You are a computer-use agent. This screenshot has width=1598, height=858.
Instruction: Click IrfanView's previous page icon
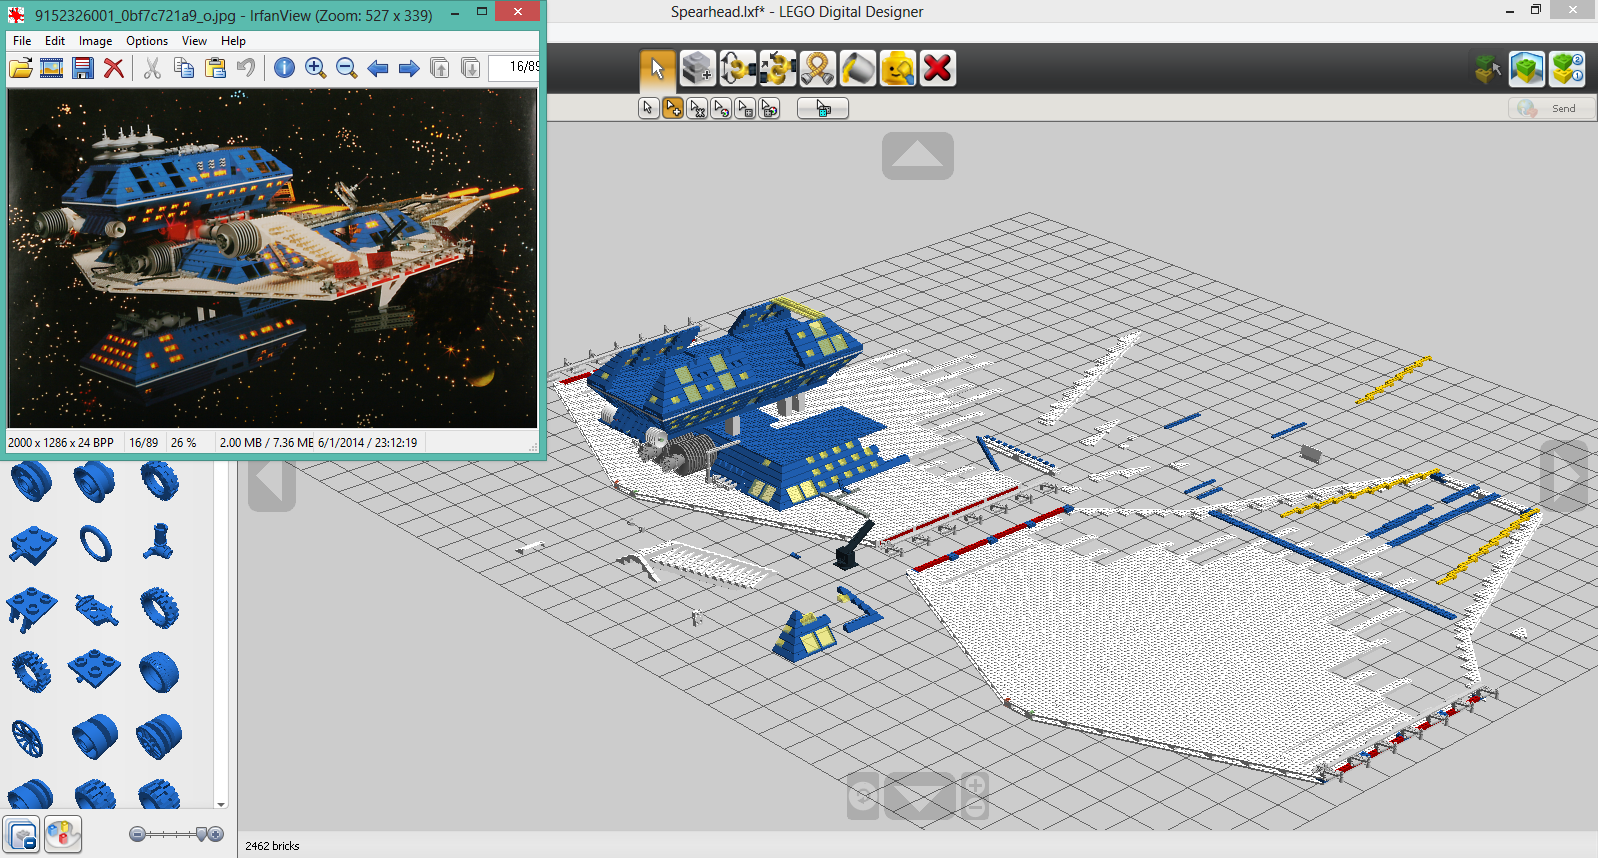[440, 68]
